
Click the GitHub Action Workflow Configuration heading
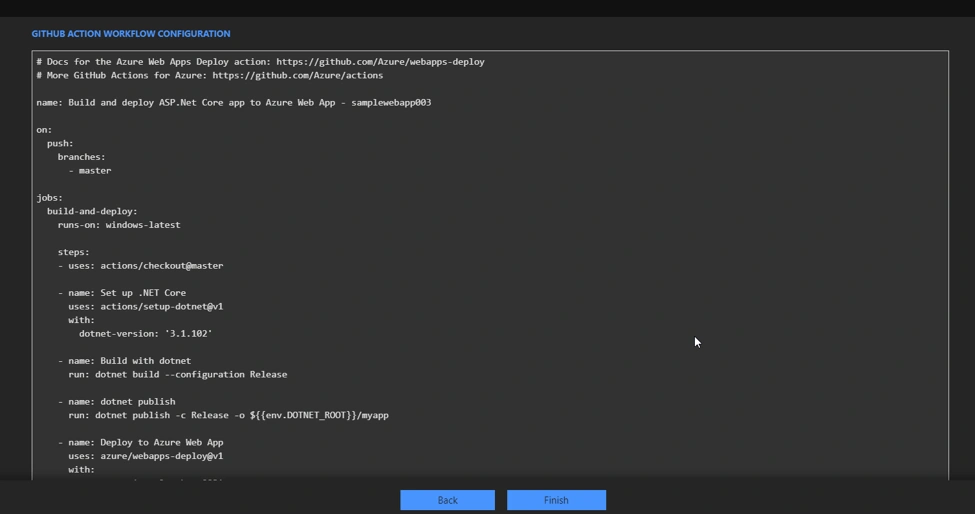(x=131, y=34)
